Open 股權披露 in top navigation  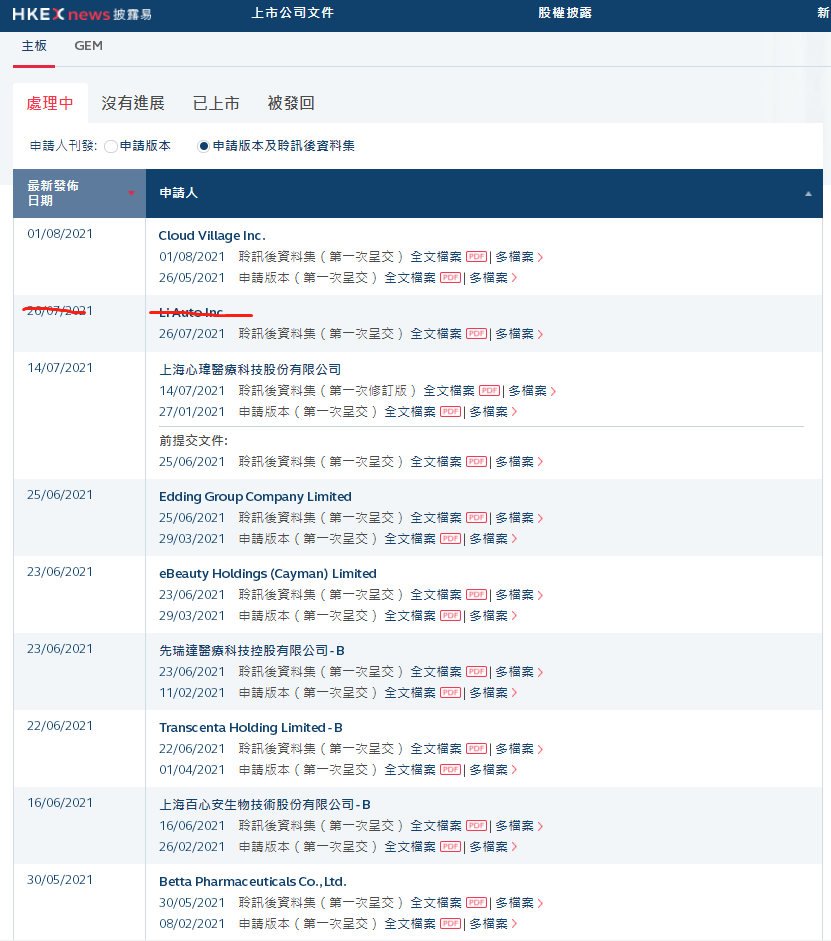(565, 13)
